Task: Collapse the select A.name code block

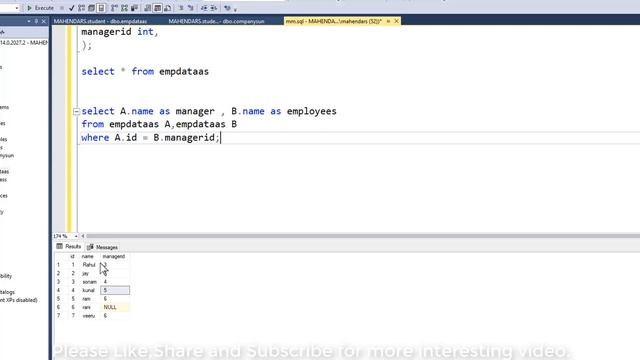Action: pyautogui.click(x=76, y=111)
